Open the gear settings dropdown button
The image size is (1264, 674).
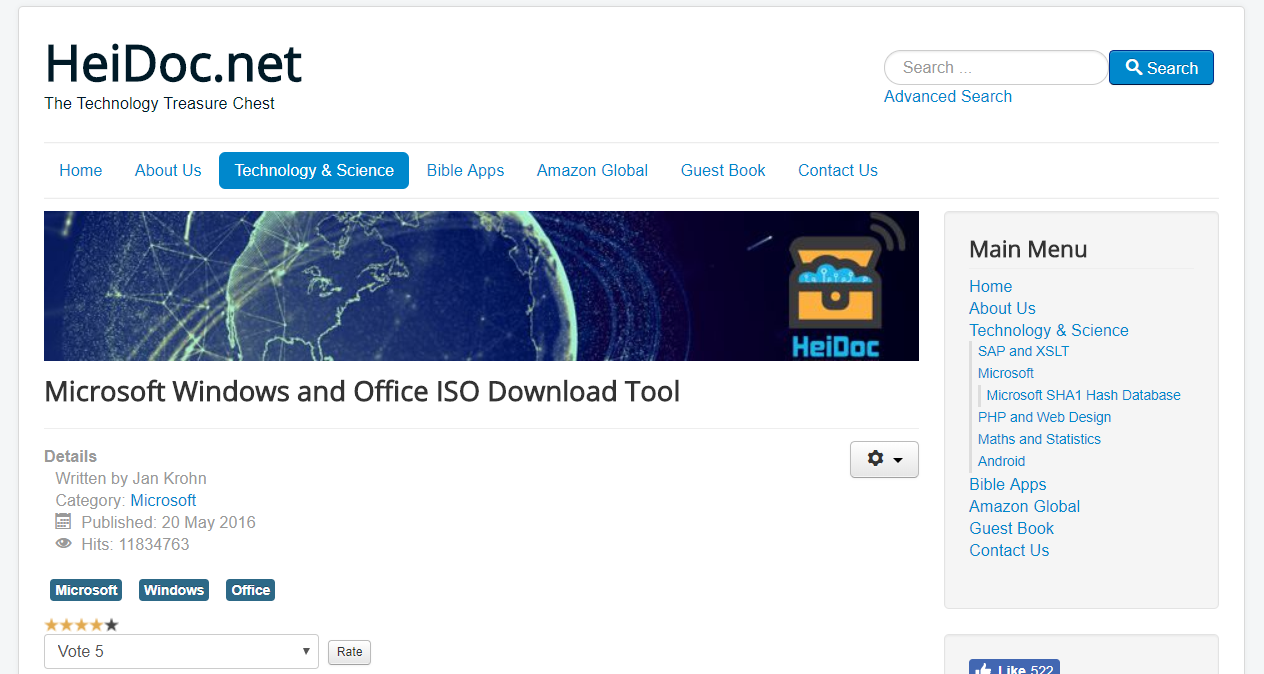point(884,459)
